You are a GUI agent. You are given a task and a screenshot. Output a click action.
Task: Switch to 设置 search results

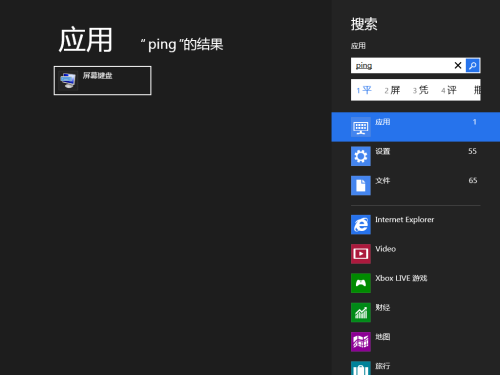pyautogui.click(x=416, y=156)
